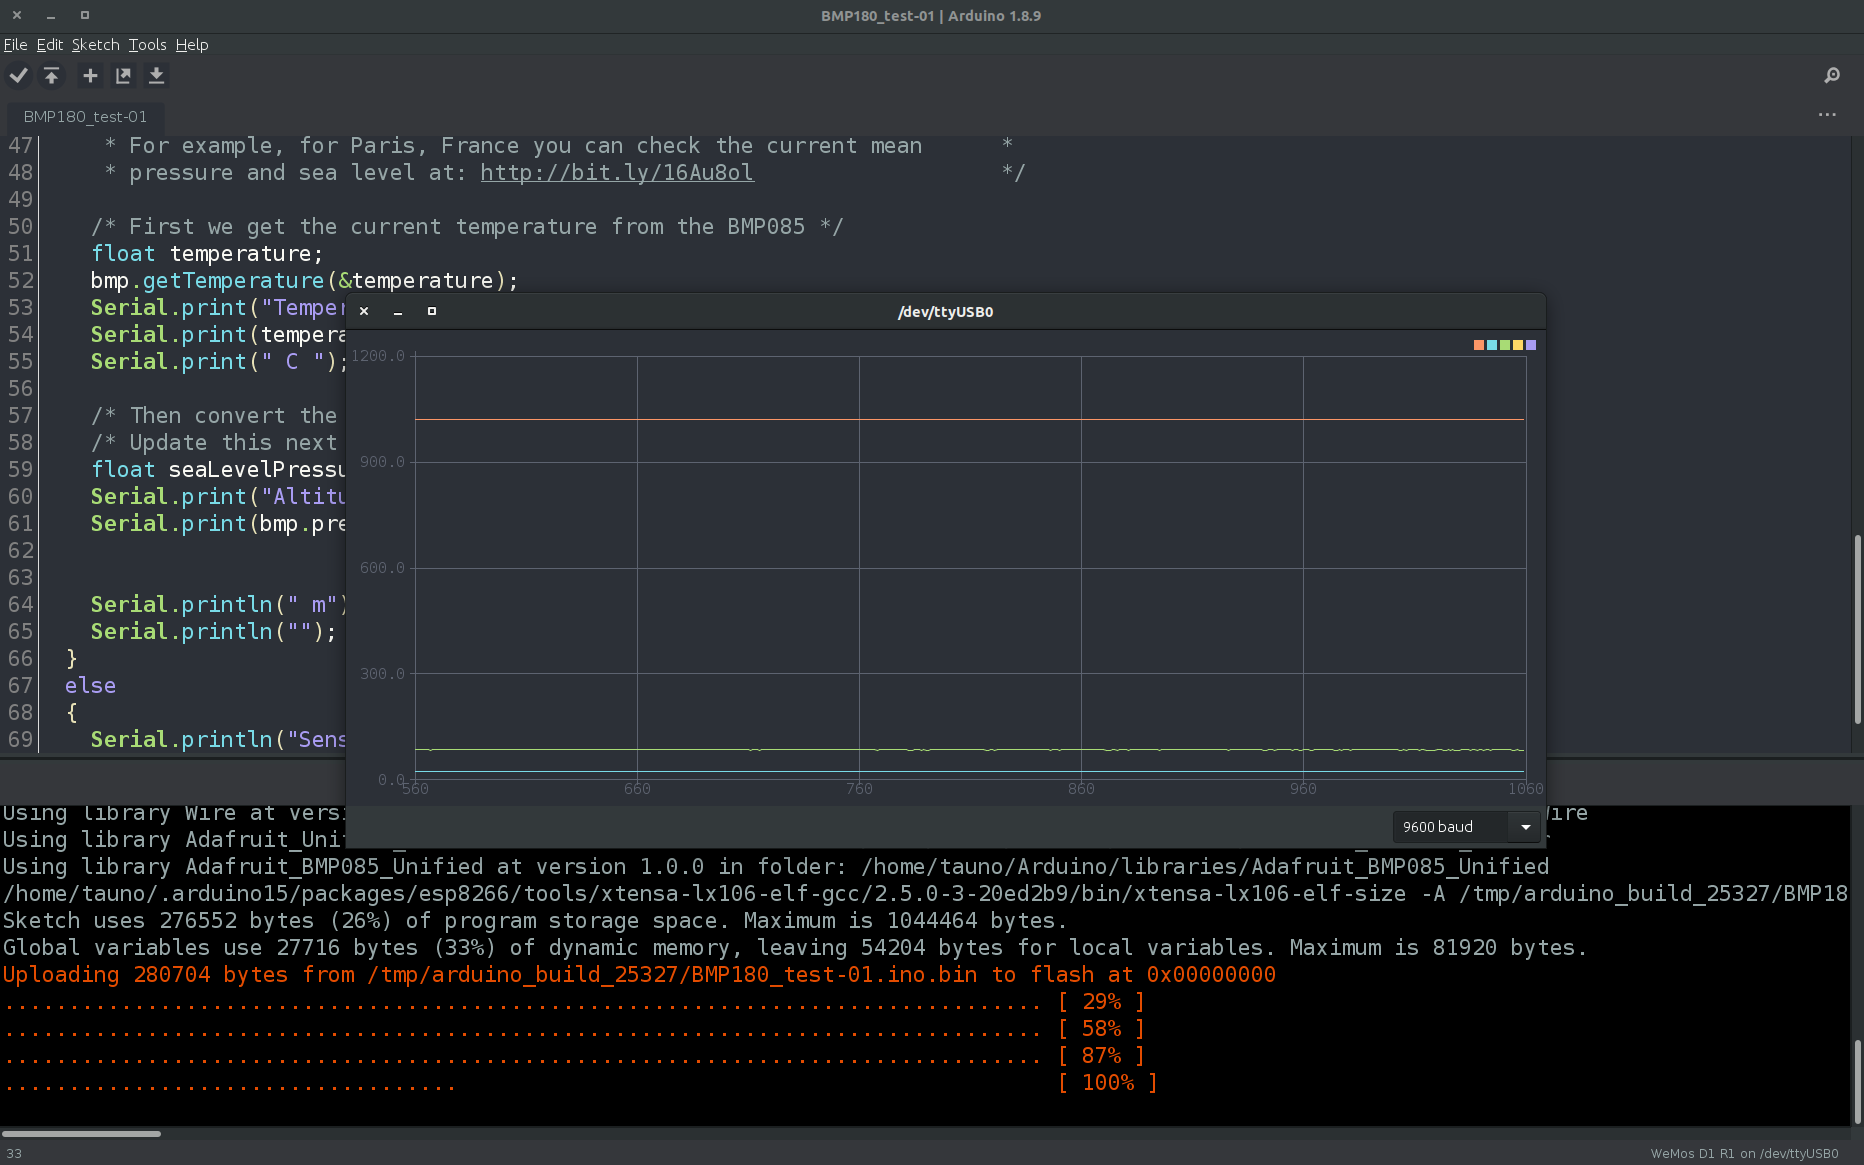Create a new sketch with plus icon
This screenshot has width=1864, height=1165.
click(x=90, y=76)
